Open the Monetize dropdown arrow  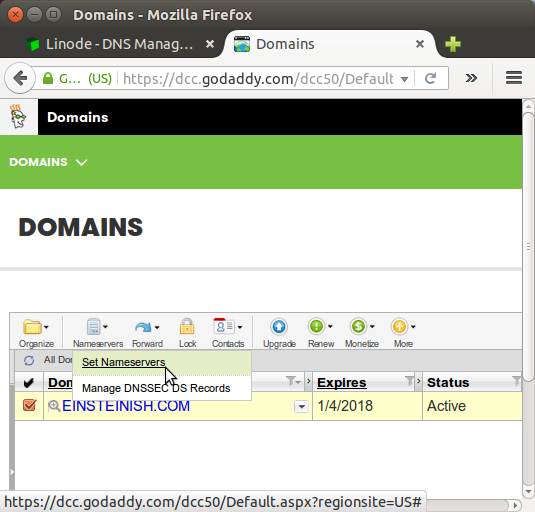point(372,327)
